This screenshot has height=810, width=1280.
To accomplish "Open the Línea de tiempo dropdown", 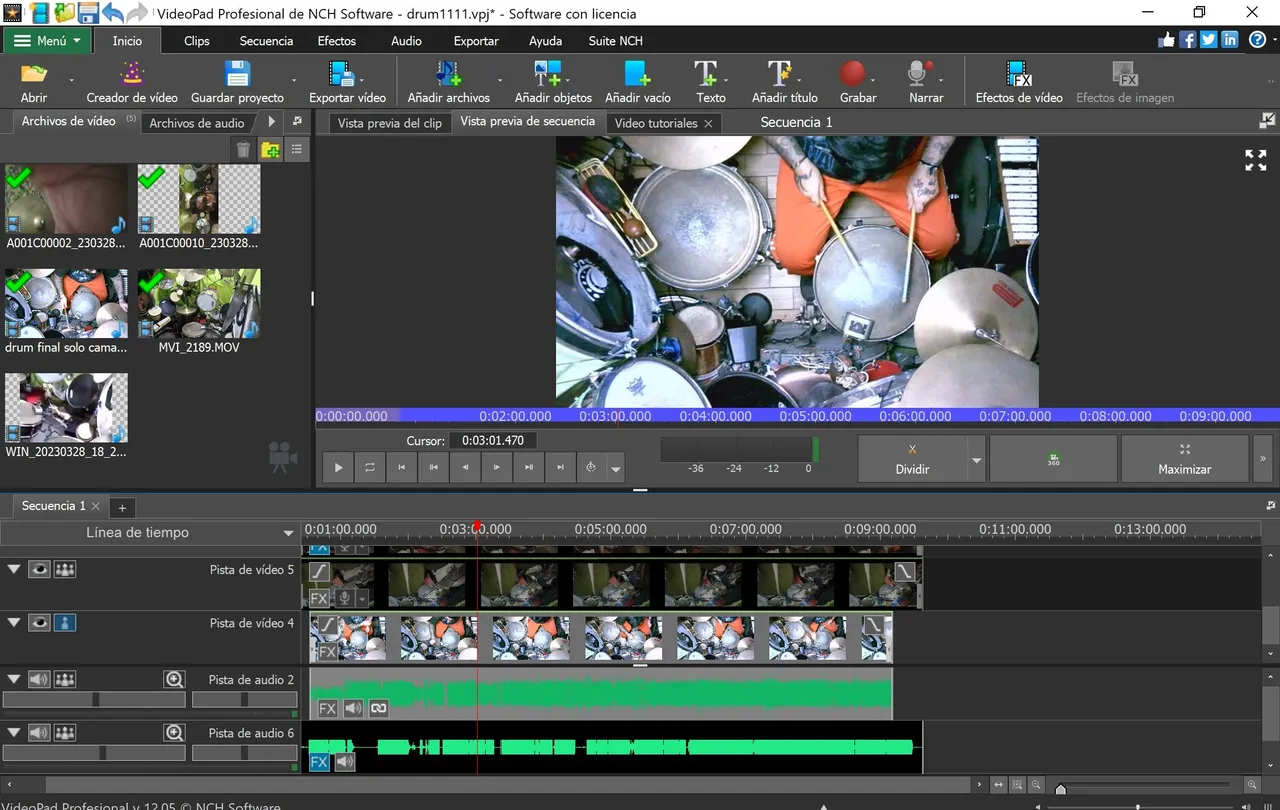I will 289,533.
